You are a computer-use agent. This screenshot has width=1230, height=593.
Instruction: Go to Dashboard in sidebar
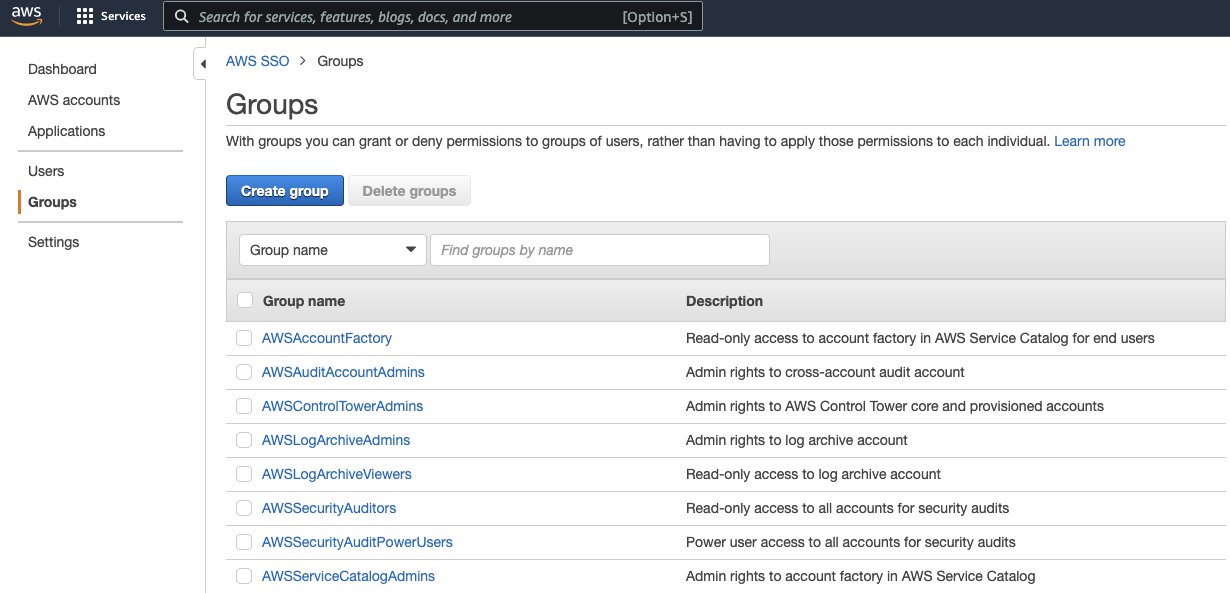(x=62, y=69)
